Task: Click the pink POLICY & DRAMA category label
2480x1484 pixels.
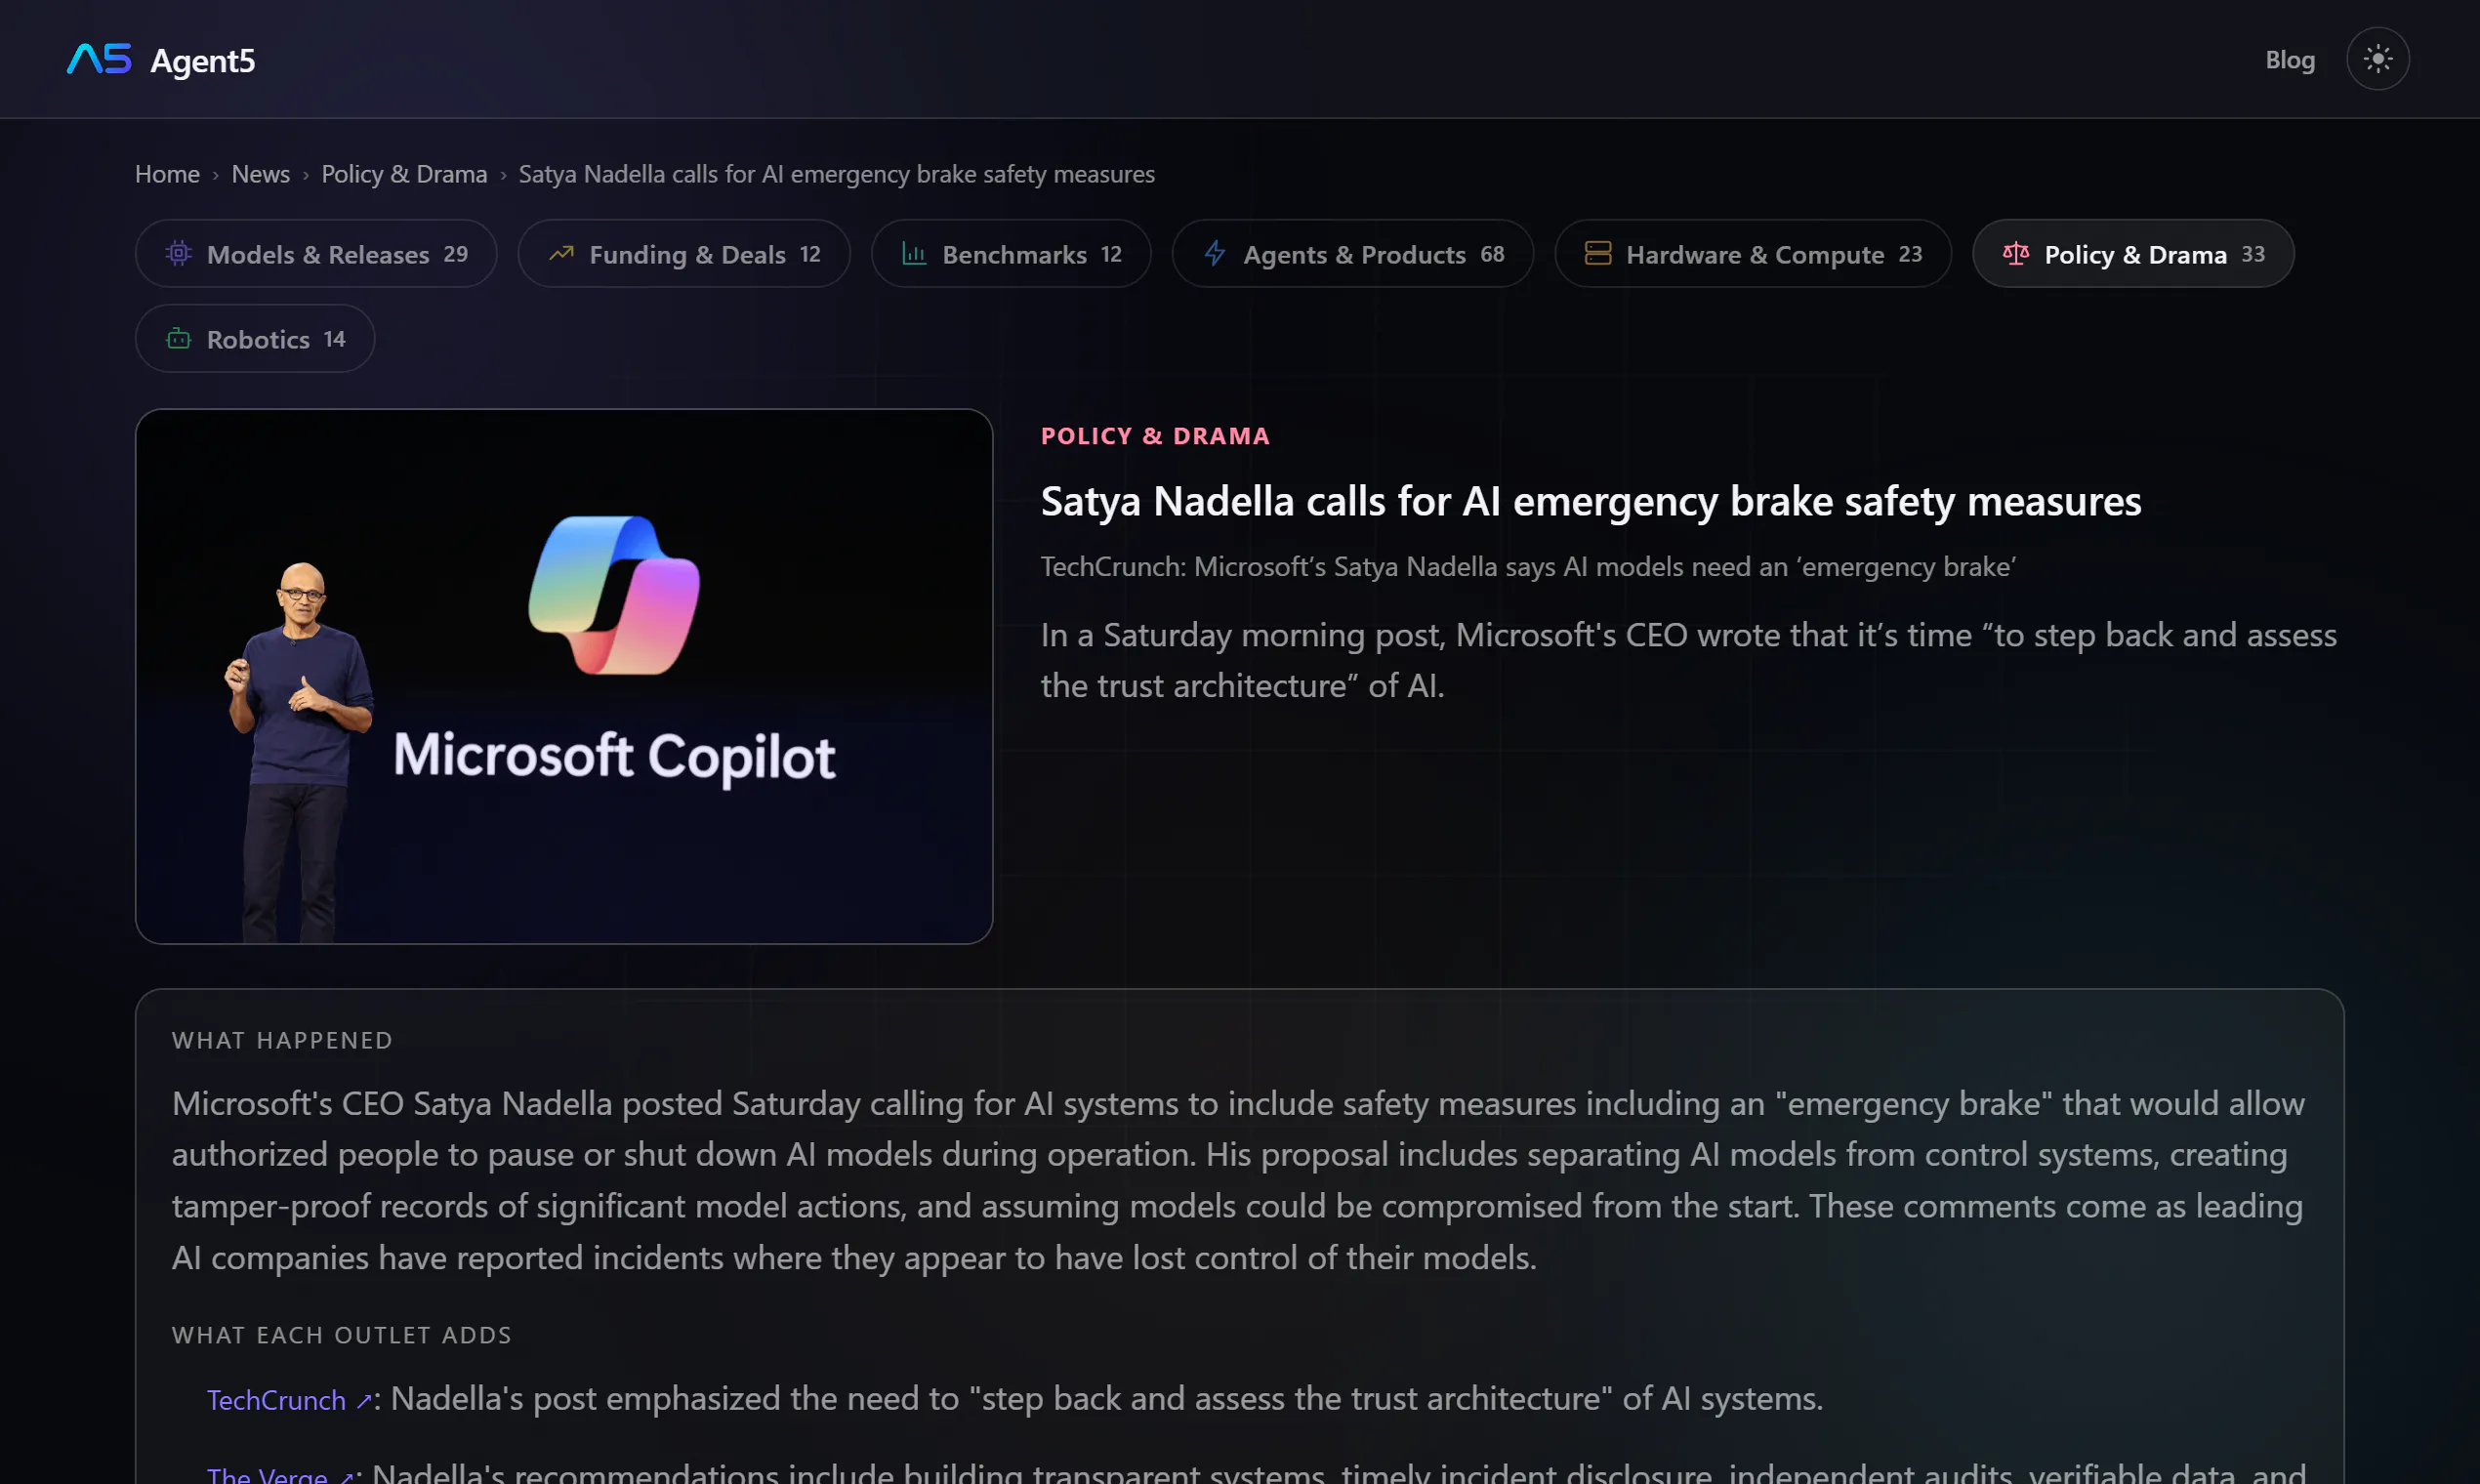Action: coord(1155,436)
